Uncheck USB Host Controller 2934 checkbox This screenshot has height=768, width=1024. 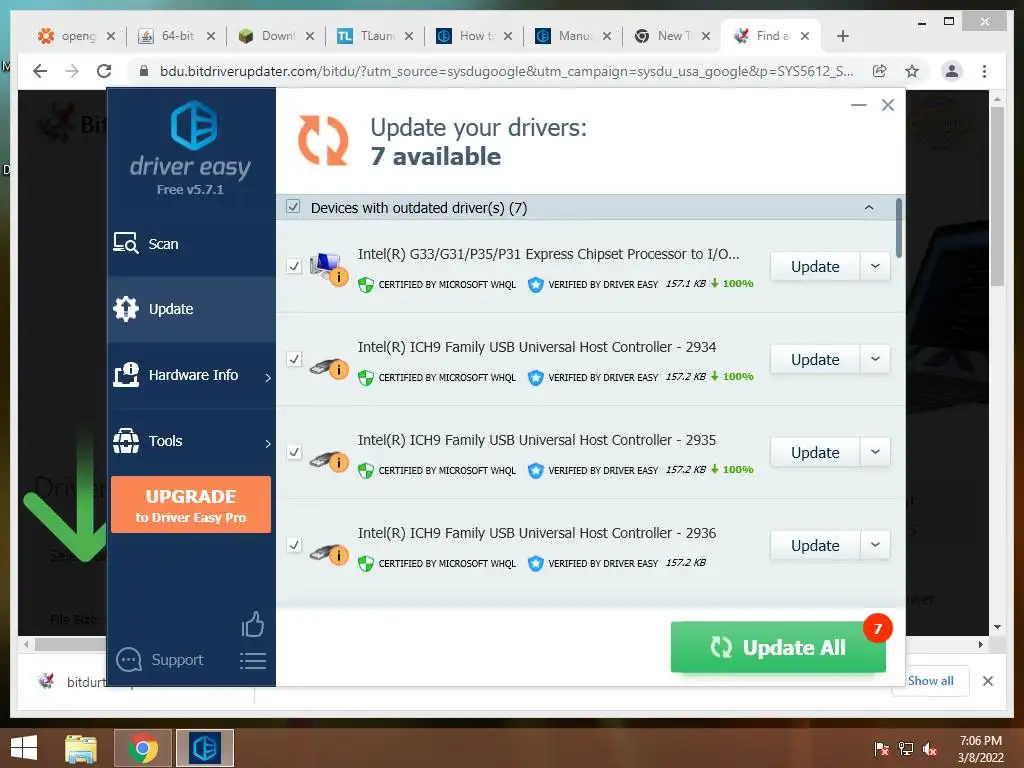point(294,359)
